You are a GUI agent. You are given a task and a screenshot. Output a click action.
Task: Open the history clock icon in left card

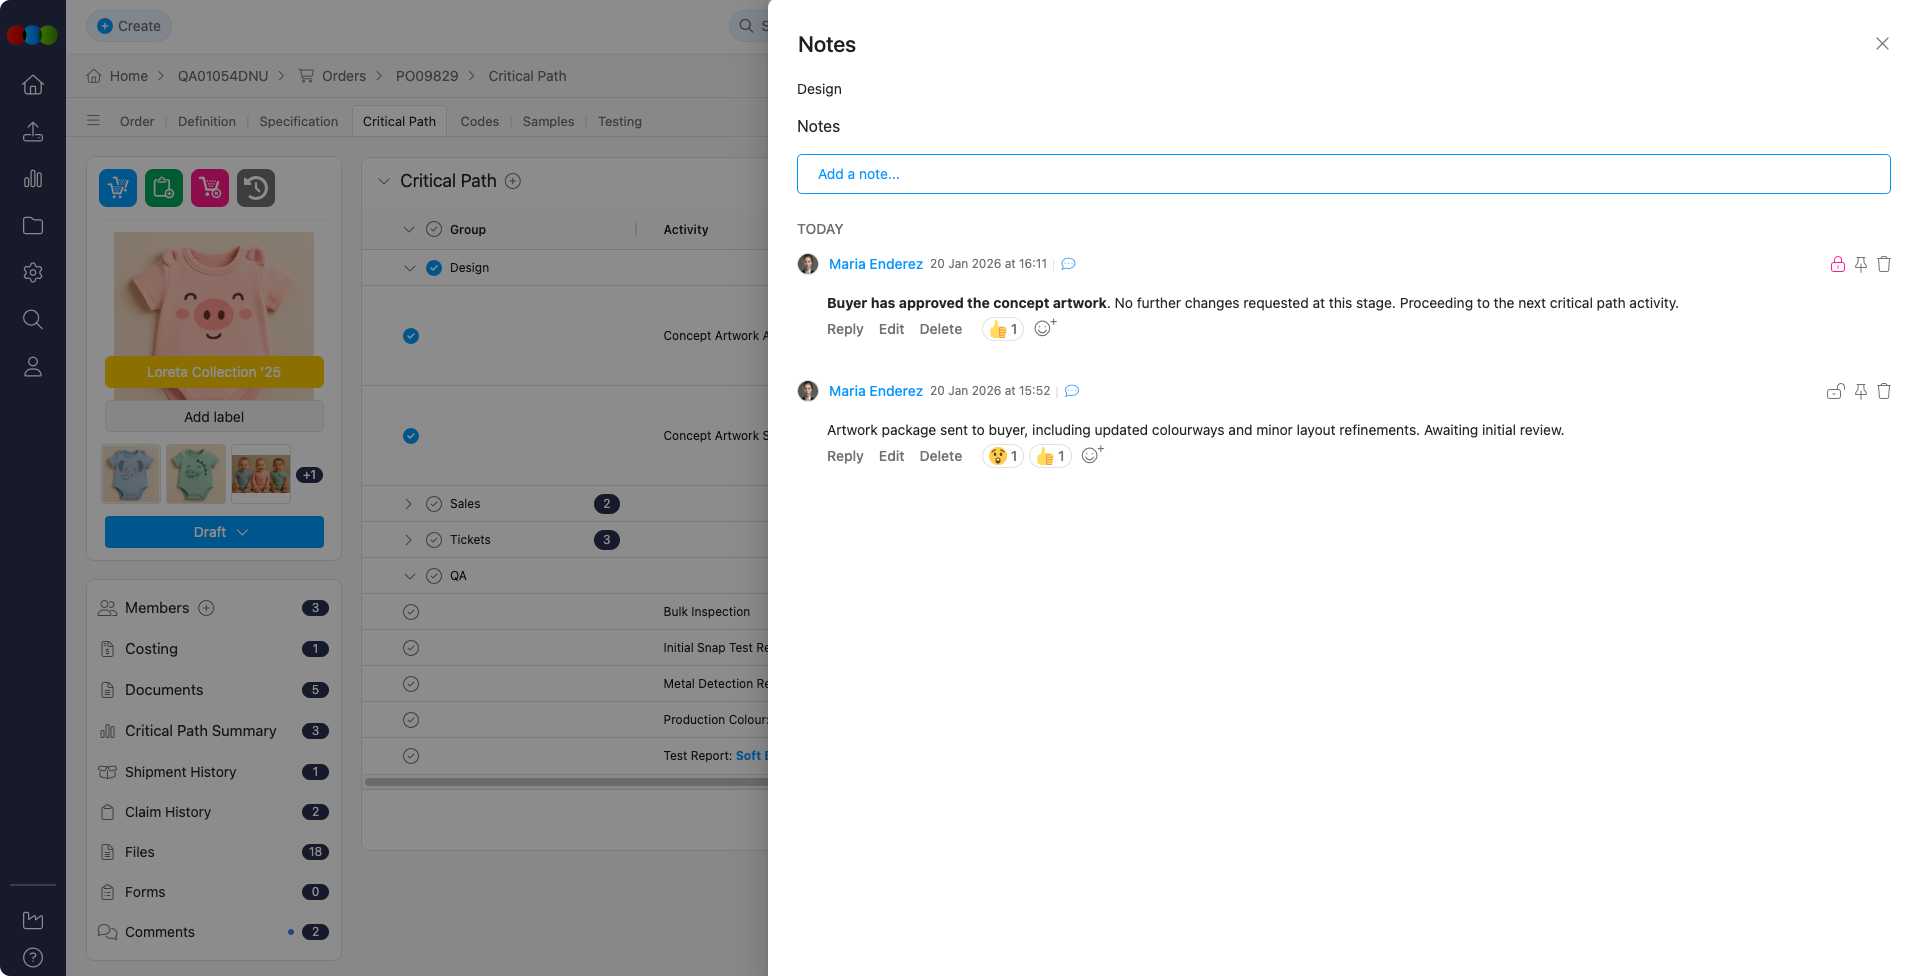click(256, 188)
